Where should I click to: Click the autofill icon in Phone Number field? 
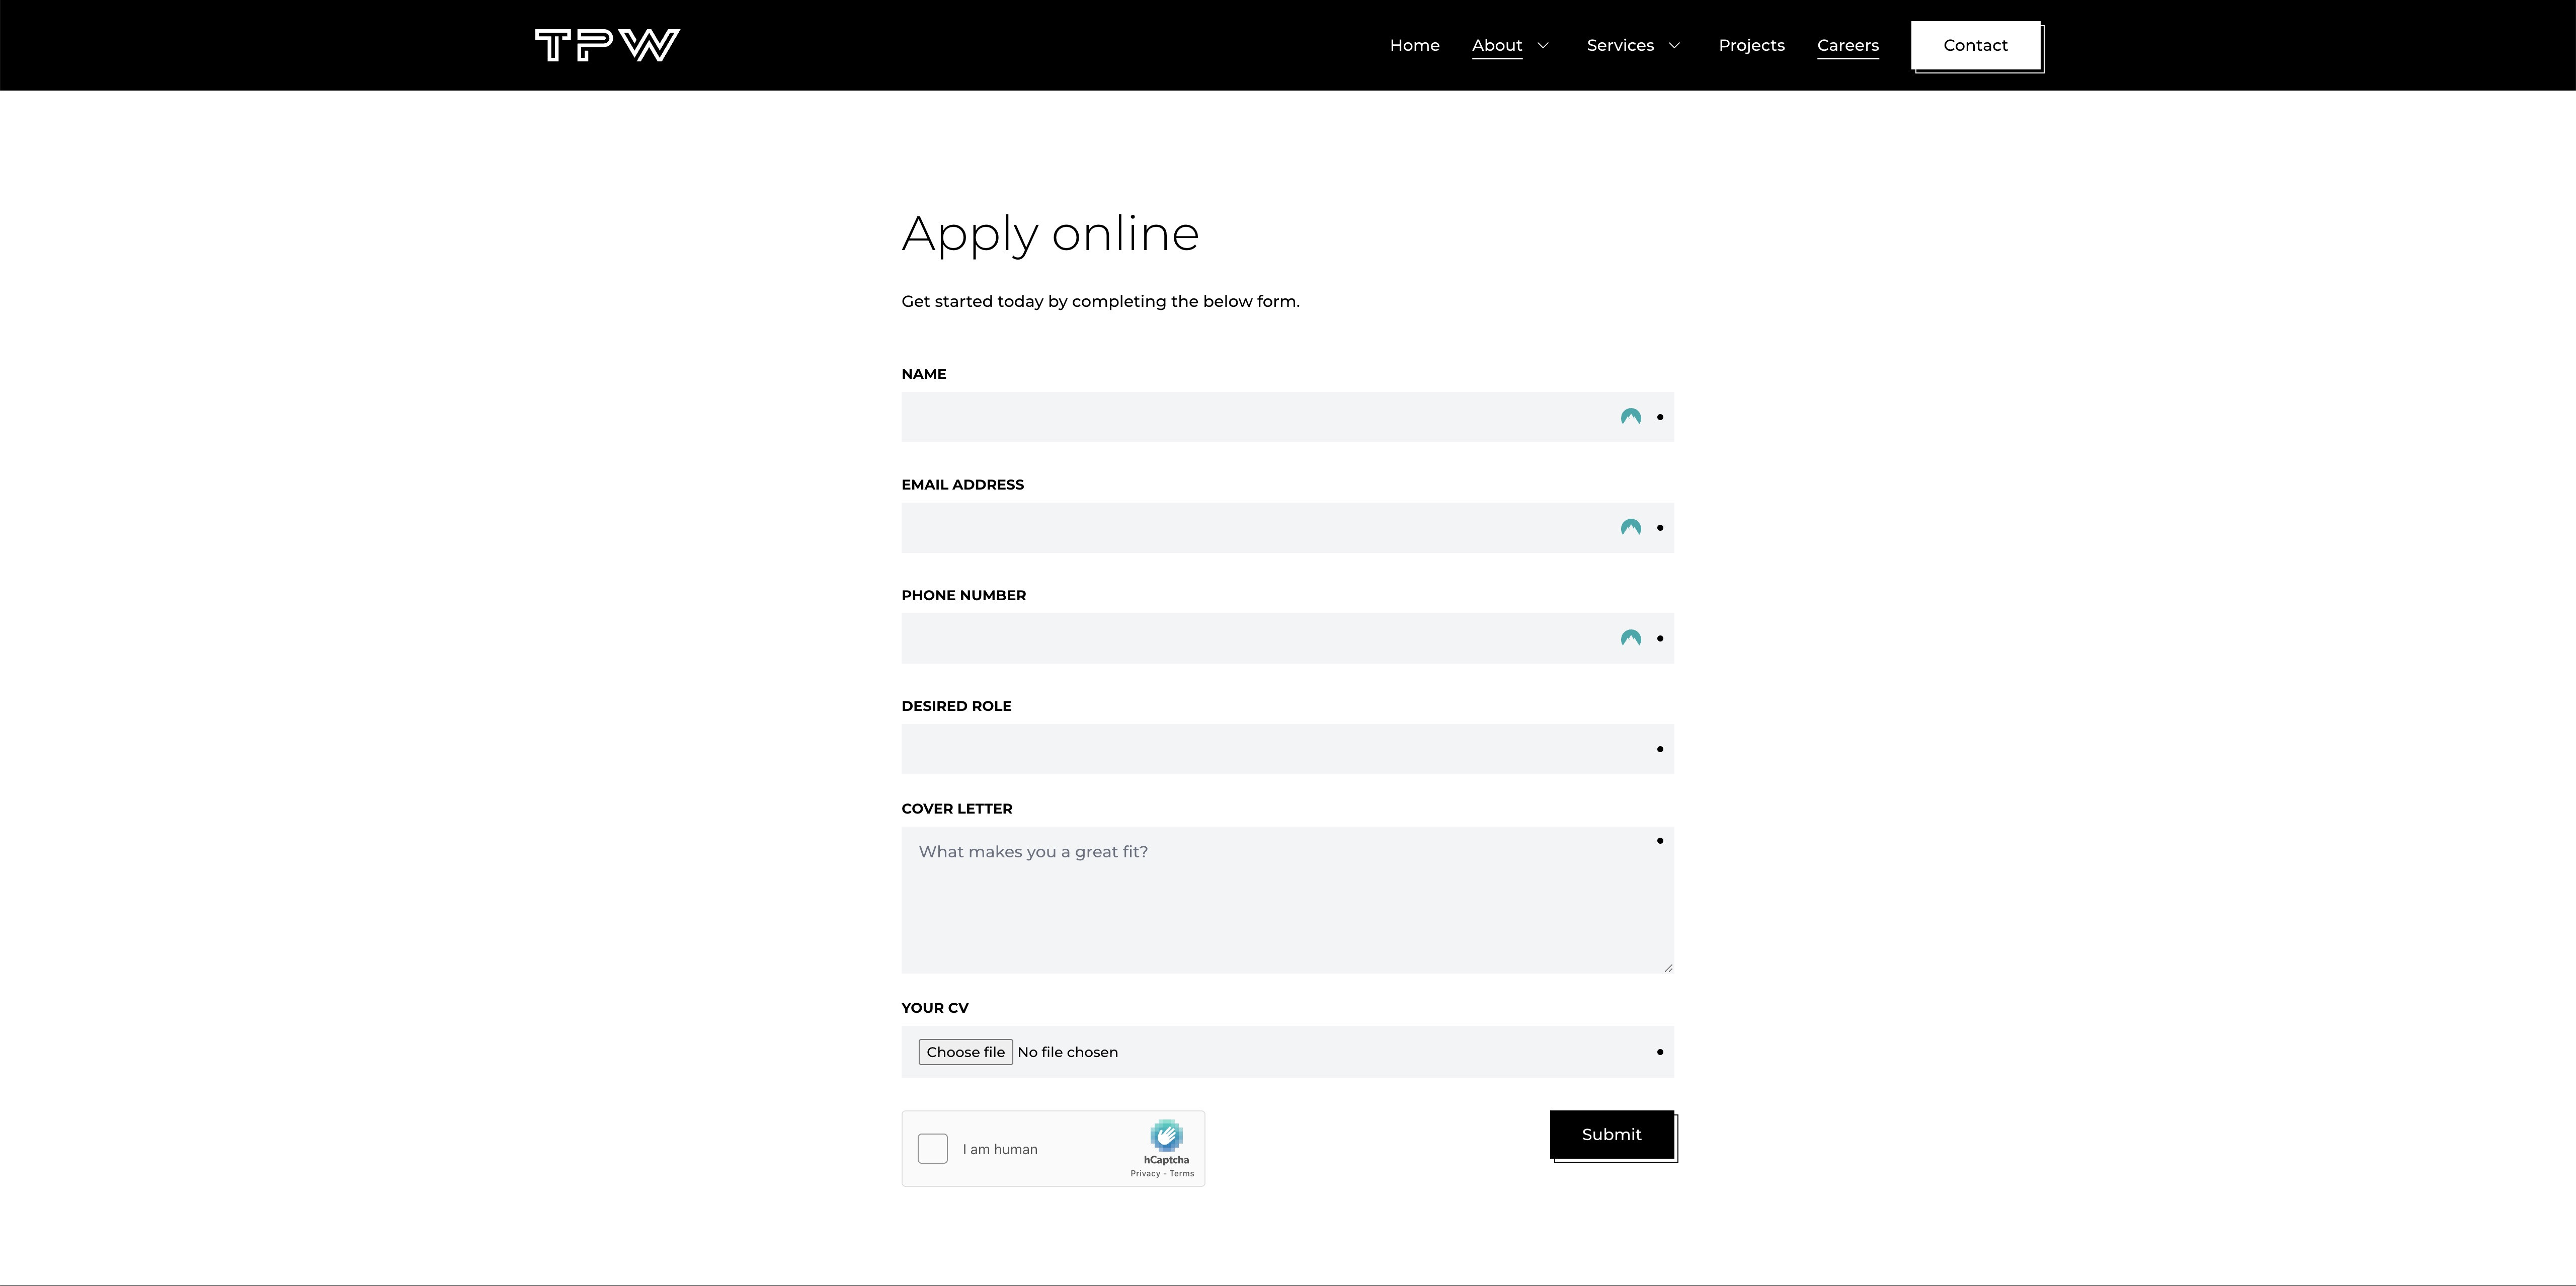[x=1631, y=638]
